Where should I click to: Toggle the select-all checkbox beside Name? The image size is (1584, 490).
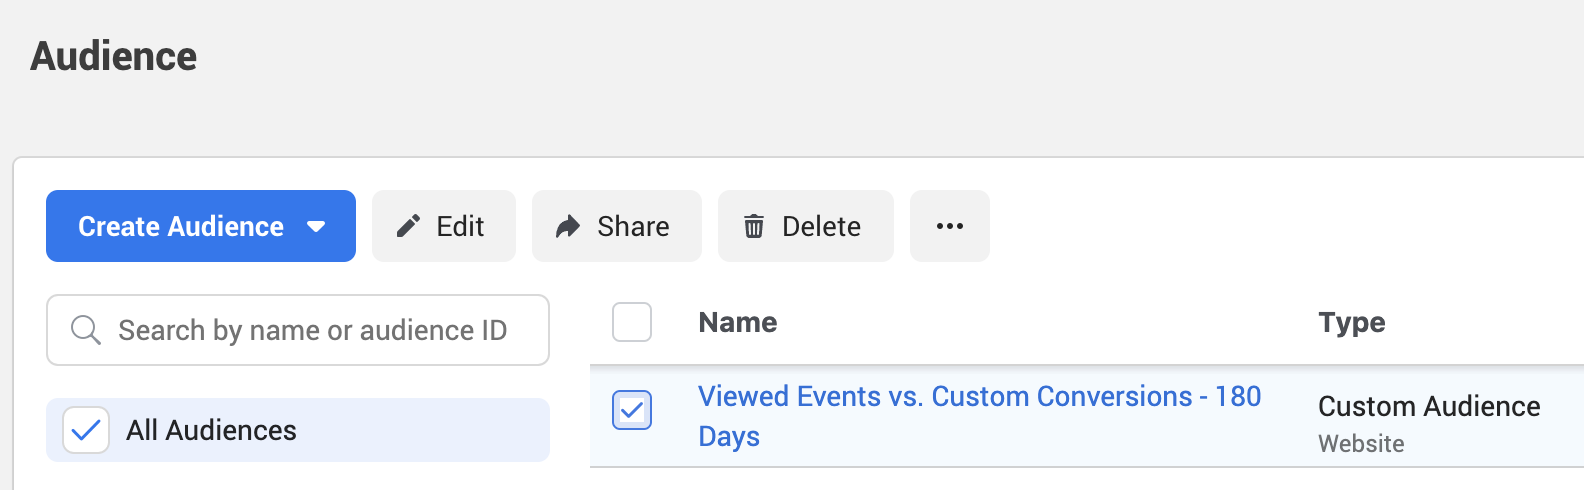(x=632, y=322)
